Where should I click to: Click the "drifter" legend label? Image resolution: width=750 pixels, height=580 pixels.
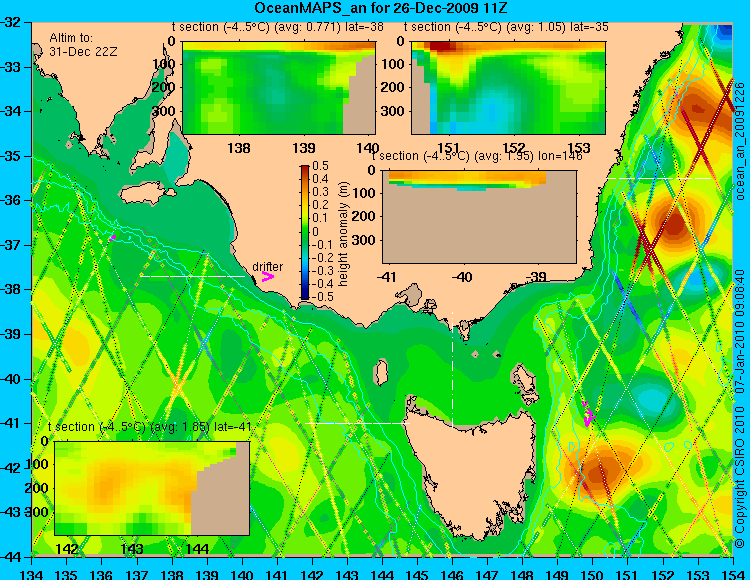(267, 267)
